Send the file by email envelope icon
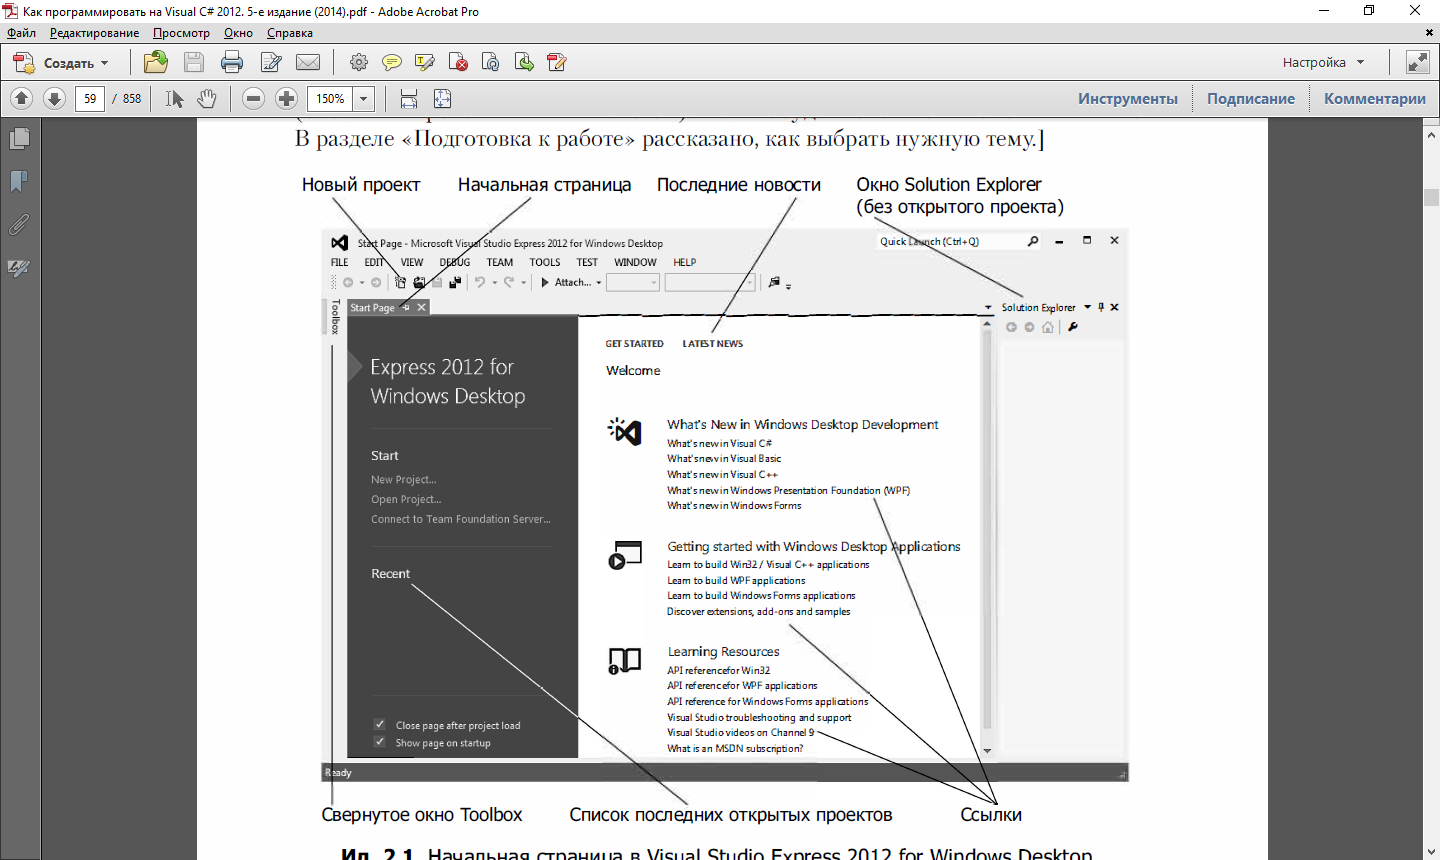Image resolution: width=1440 pixels, height=860 pixels. [308, 62]
